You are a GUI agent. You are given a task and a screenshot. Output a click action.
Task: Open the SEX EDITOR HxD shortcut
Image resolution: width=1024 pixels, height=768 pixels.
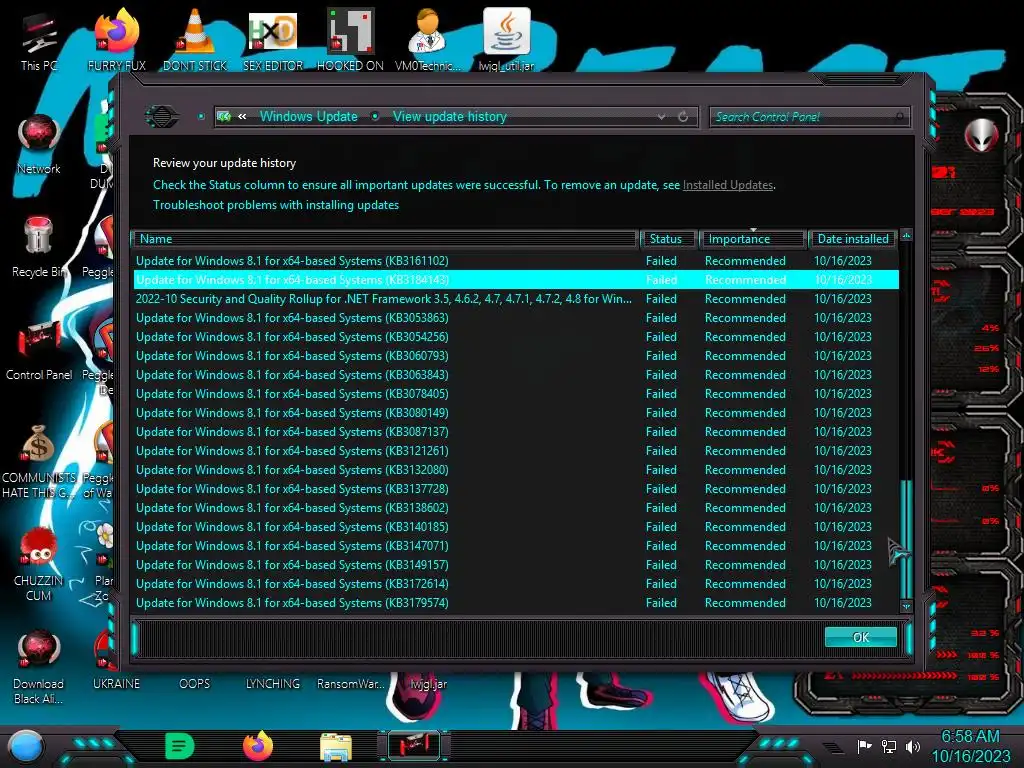tap(273, 42)
